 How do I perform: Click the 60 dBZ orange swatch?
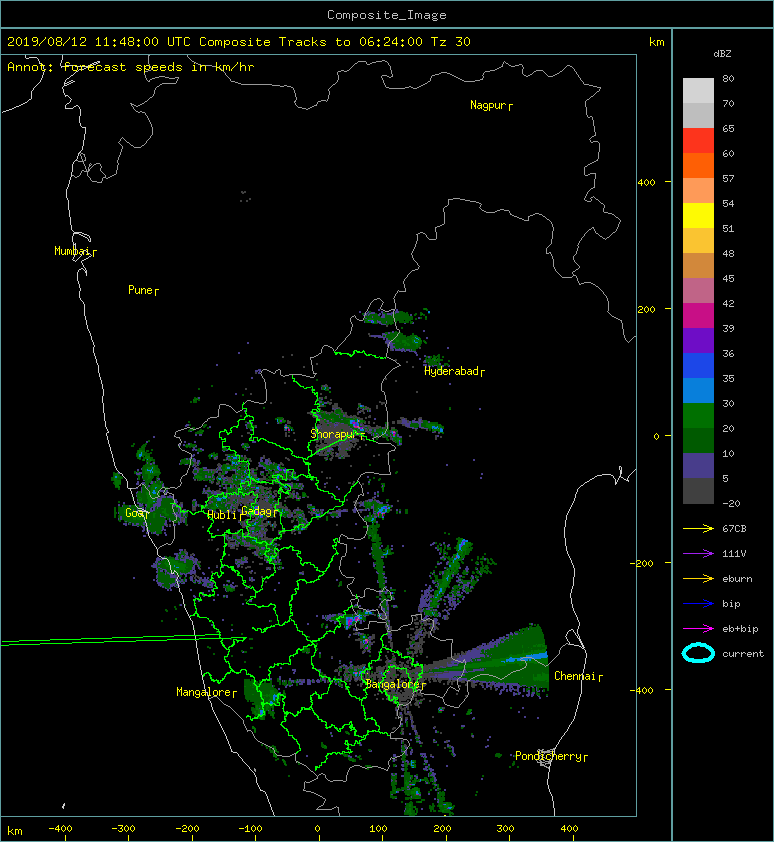(698, 165)
